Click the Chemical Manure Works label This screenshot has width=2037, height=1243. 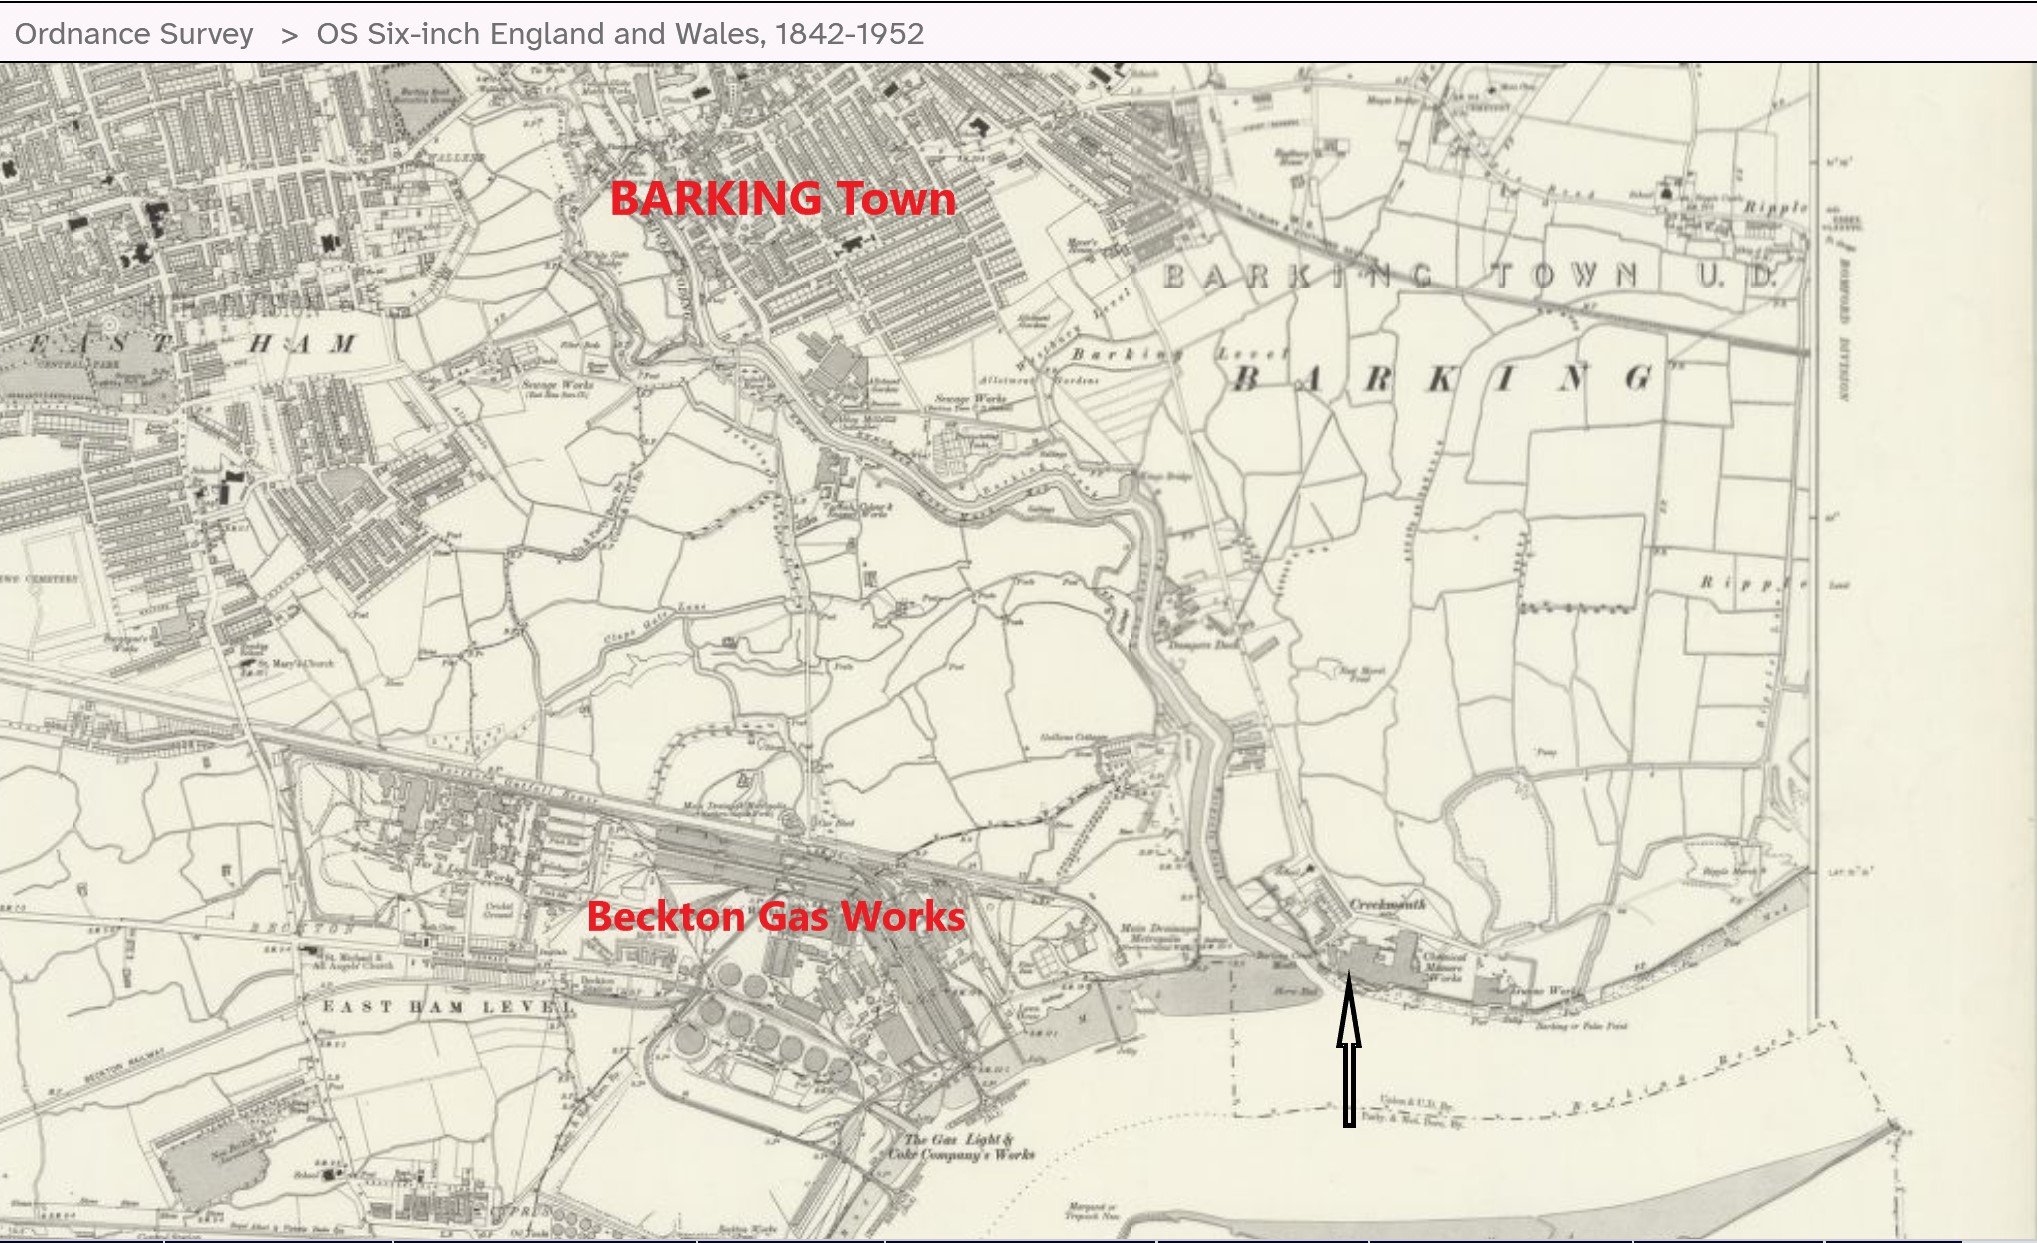[1443, 965]
